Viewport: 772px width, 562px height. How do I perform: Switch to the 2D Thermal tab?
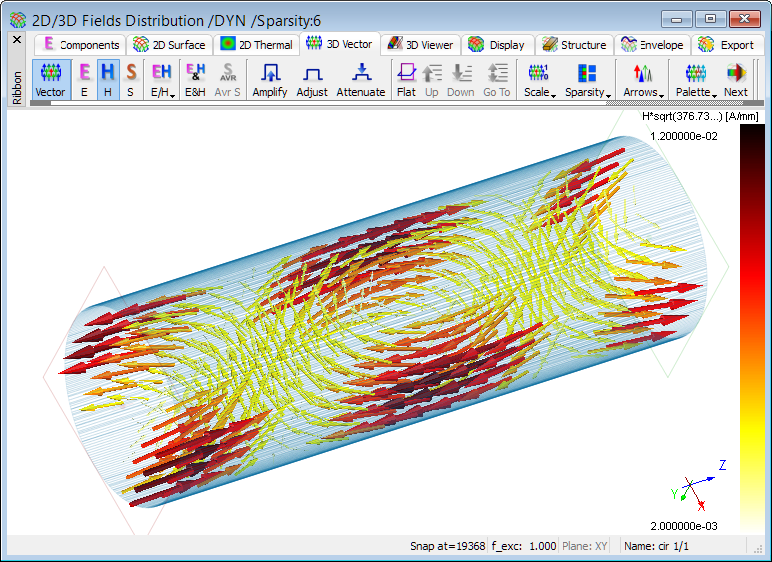[x=257, y=45]
